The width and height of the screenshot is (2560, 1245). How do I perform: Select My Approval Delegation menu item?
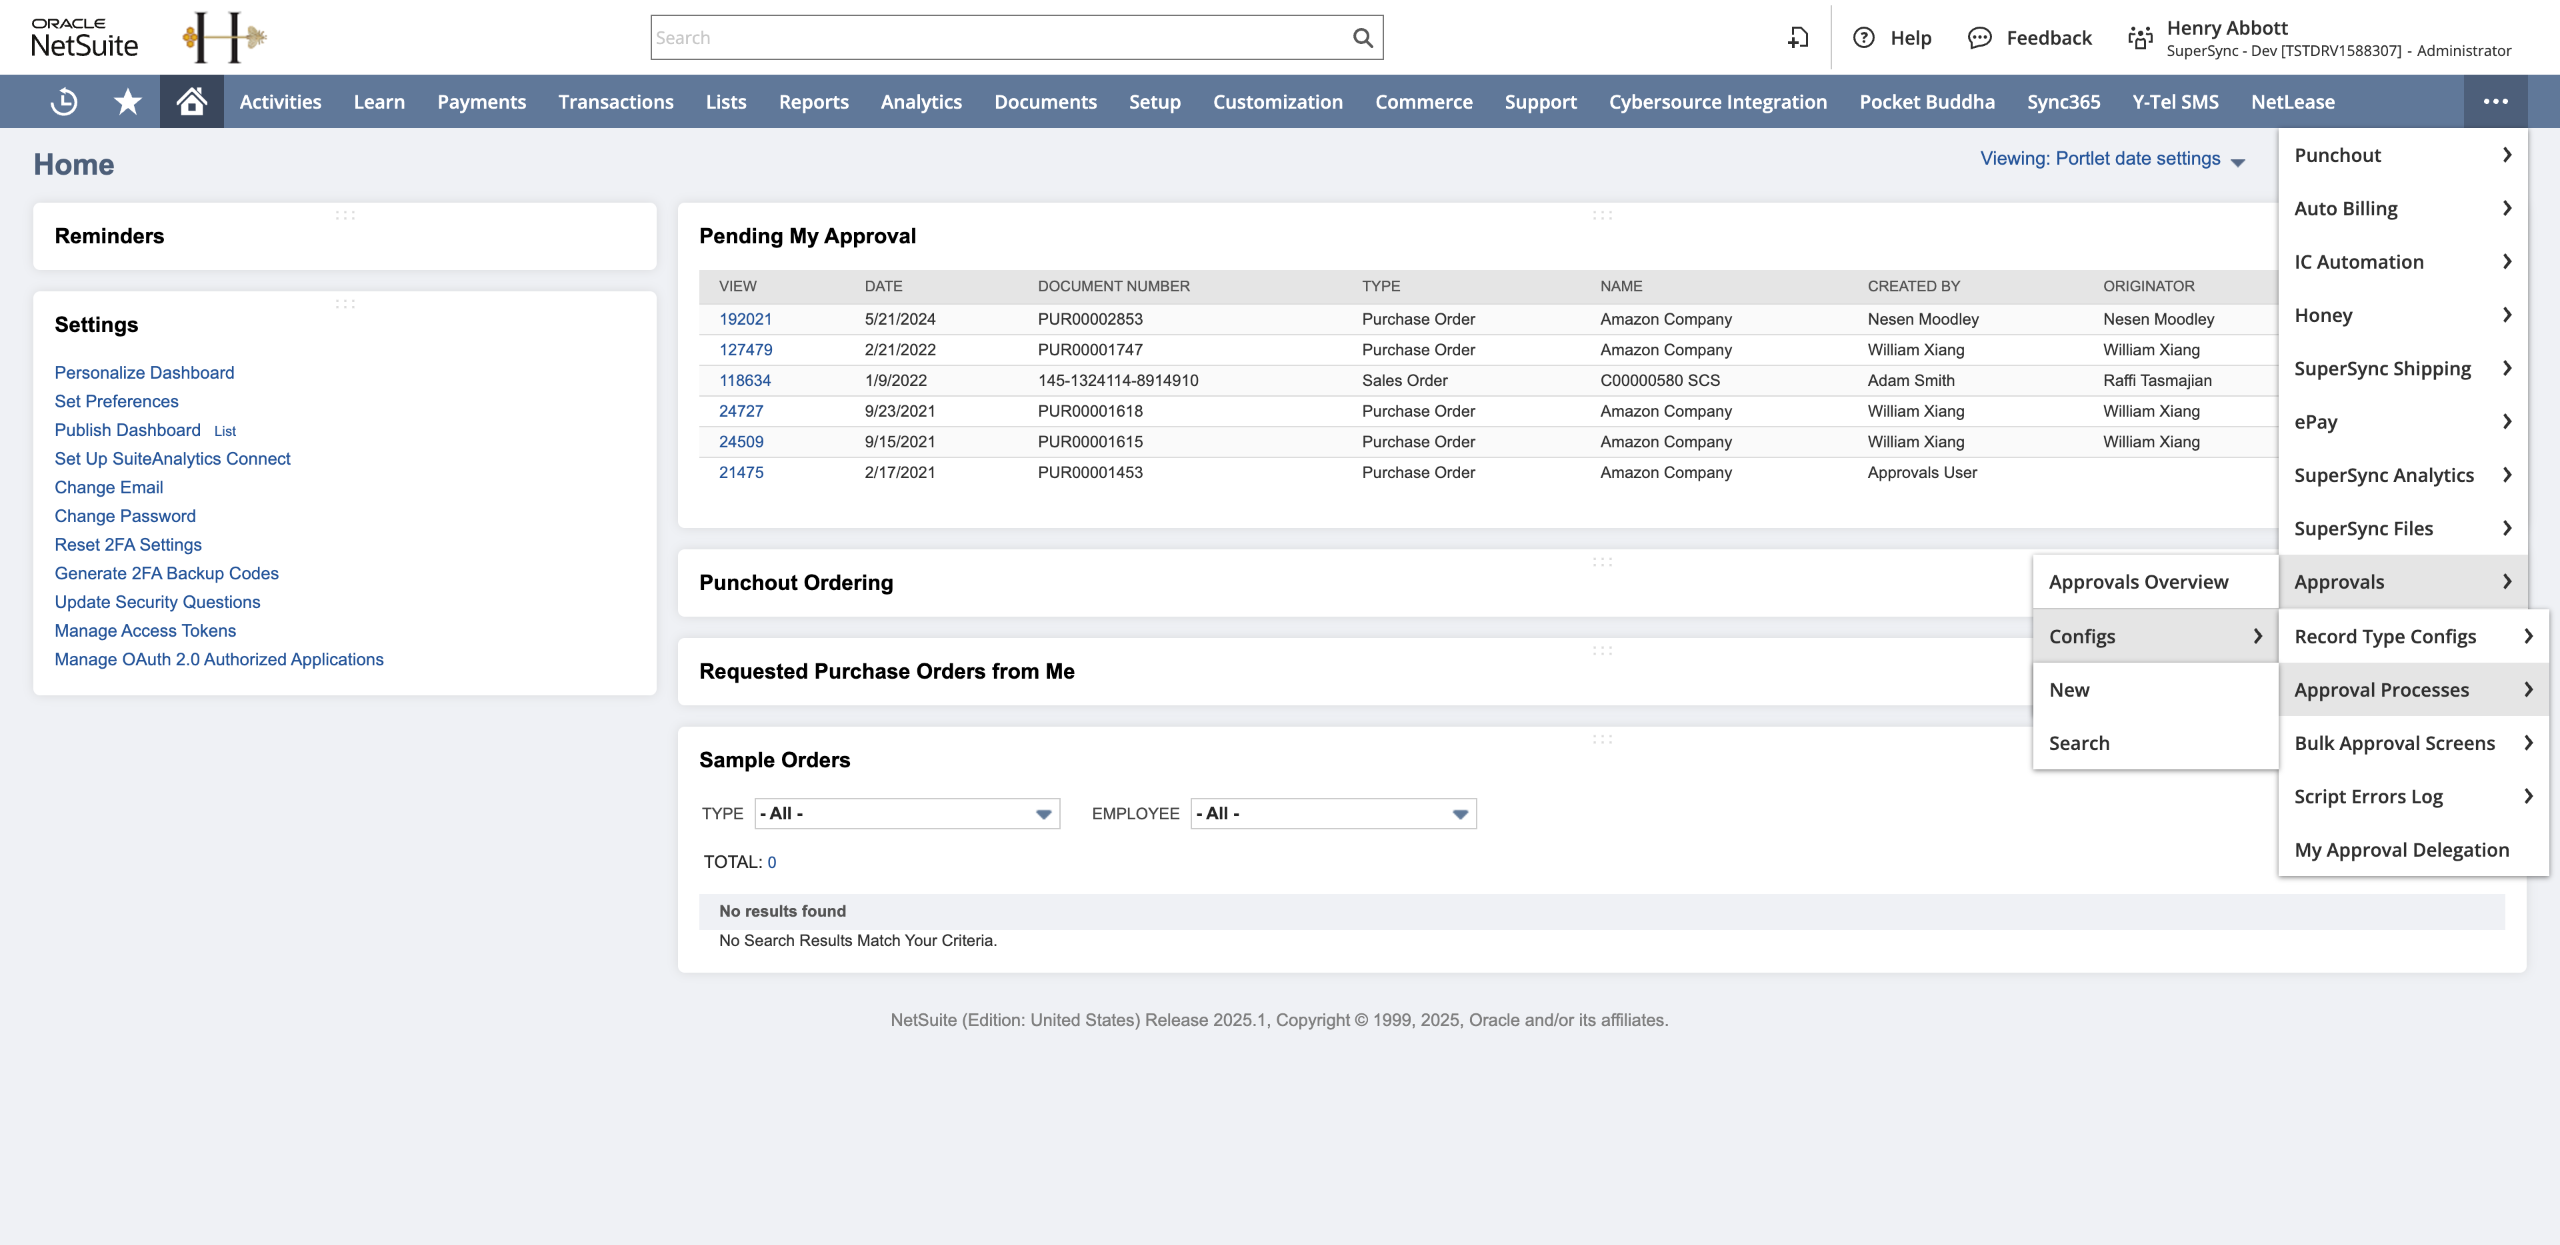2401,850
